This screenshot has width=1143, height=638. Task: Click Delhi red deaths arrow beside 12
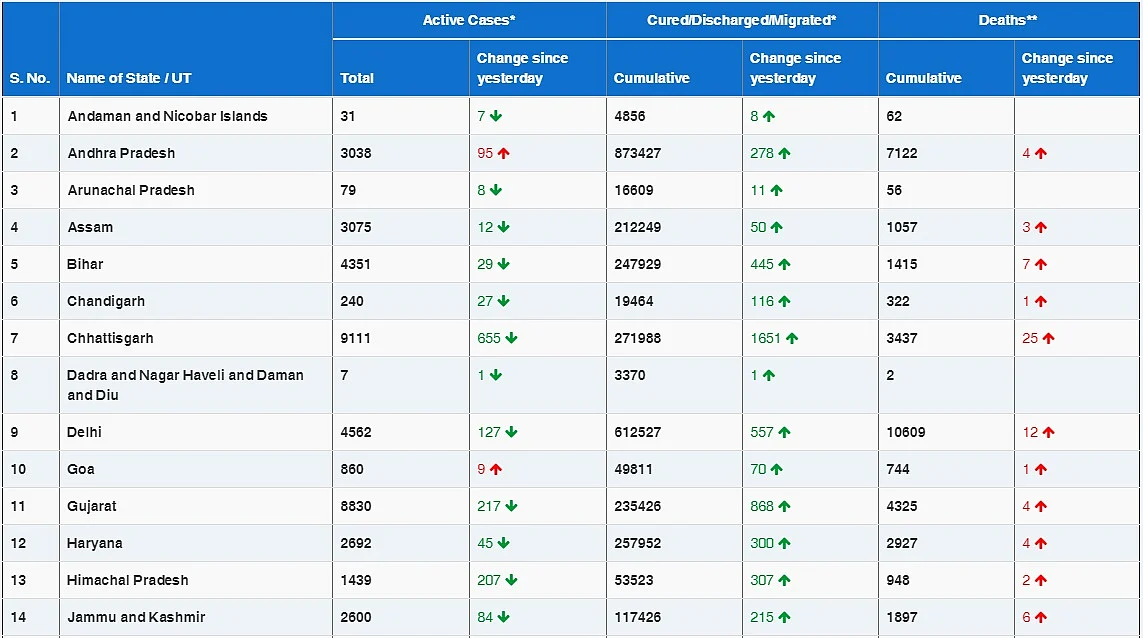pyautogui.click(x=1048, y=432)
